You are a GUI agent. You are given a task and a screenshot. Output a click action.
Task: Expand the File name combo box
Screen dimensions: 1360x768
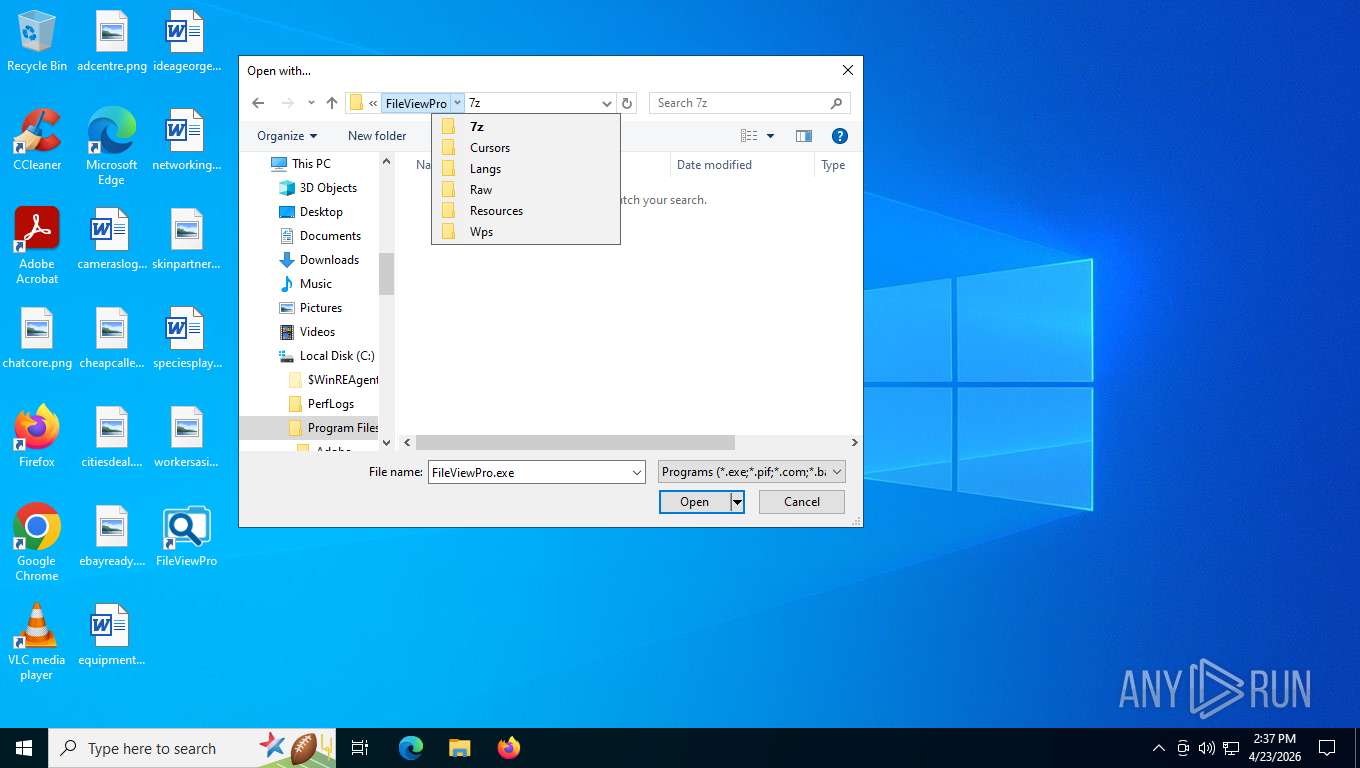(637, 472)
